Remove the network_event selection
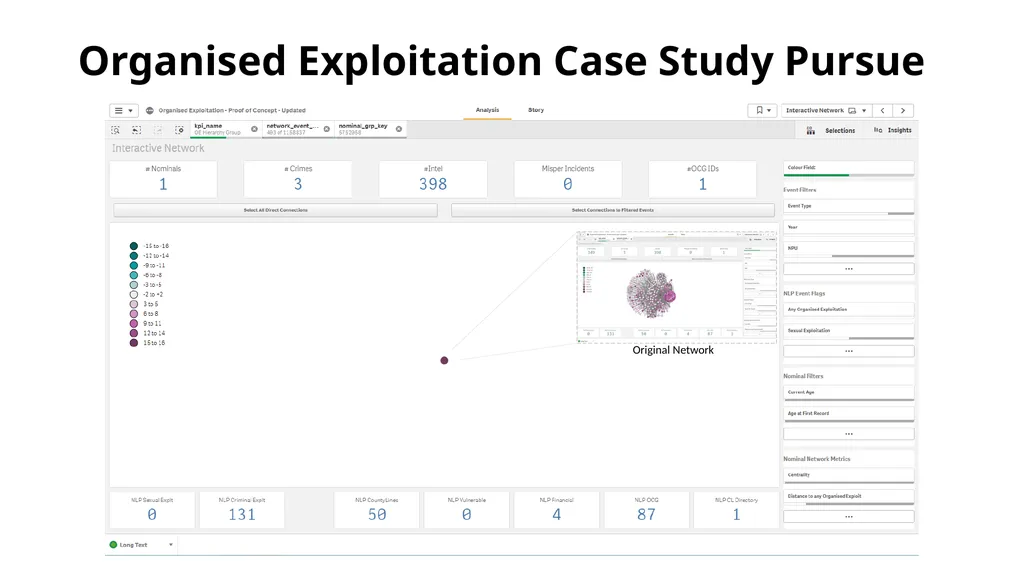Viewport: 1024px width, 575px height. coord(327,129)
